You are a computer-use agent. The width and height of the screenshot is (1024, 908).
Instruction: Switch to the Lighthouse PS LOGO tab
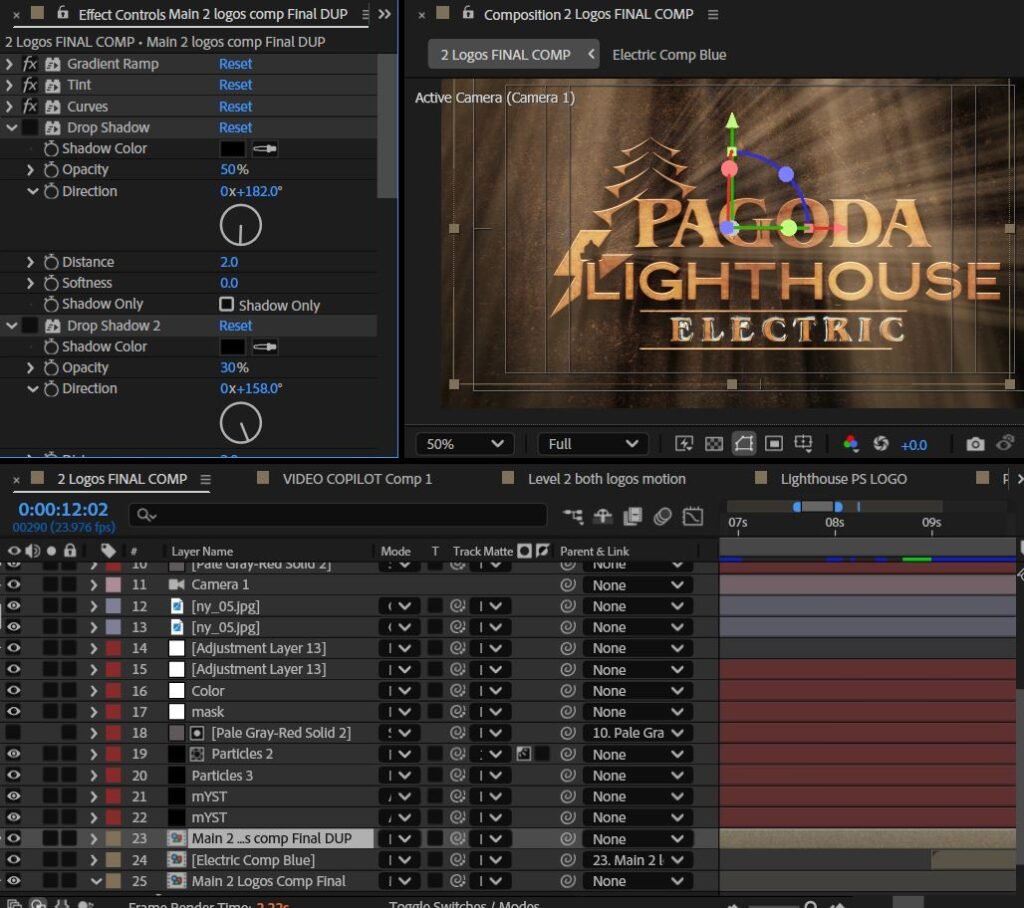pos(843,479)
